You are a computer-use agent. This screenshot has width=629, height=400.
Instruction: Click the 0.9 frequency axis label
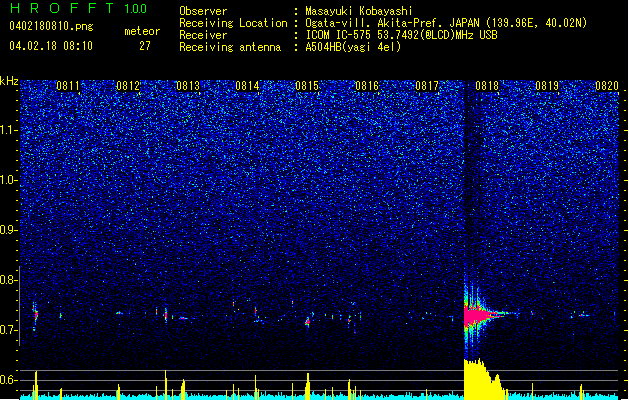[x=9, y=230]
